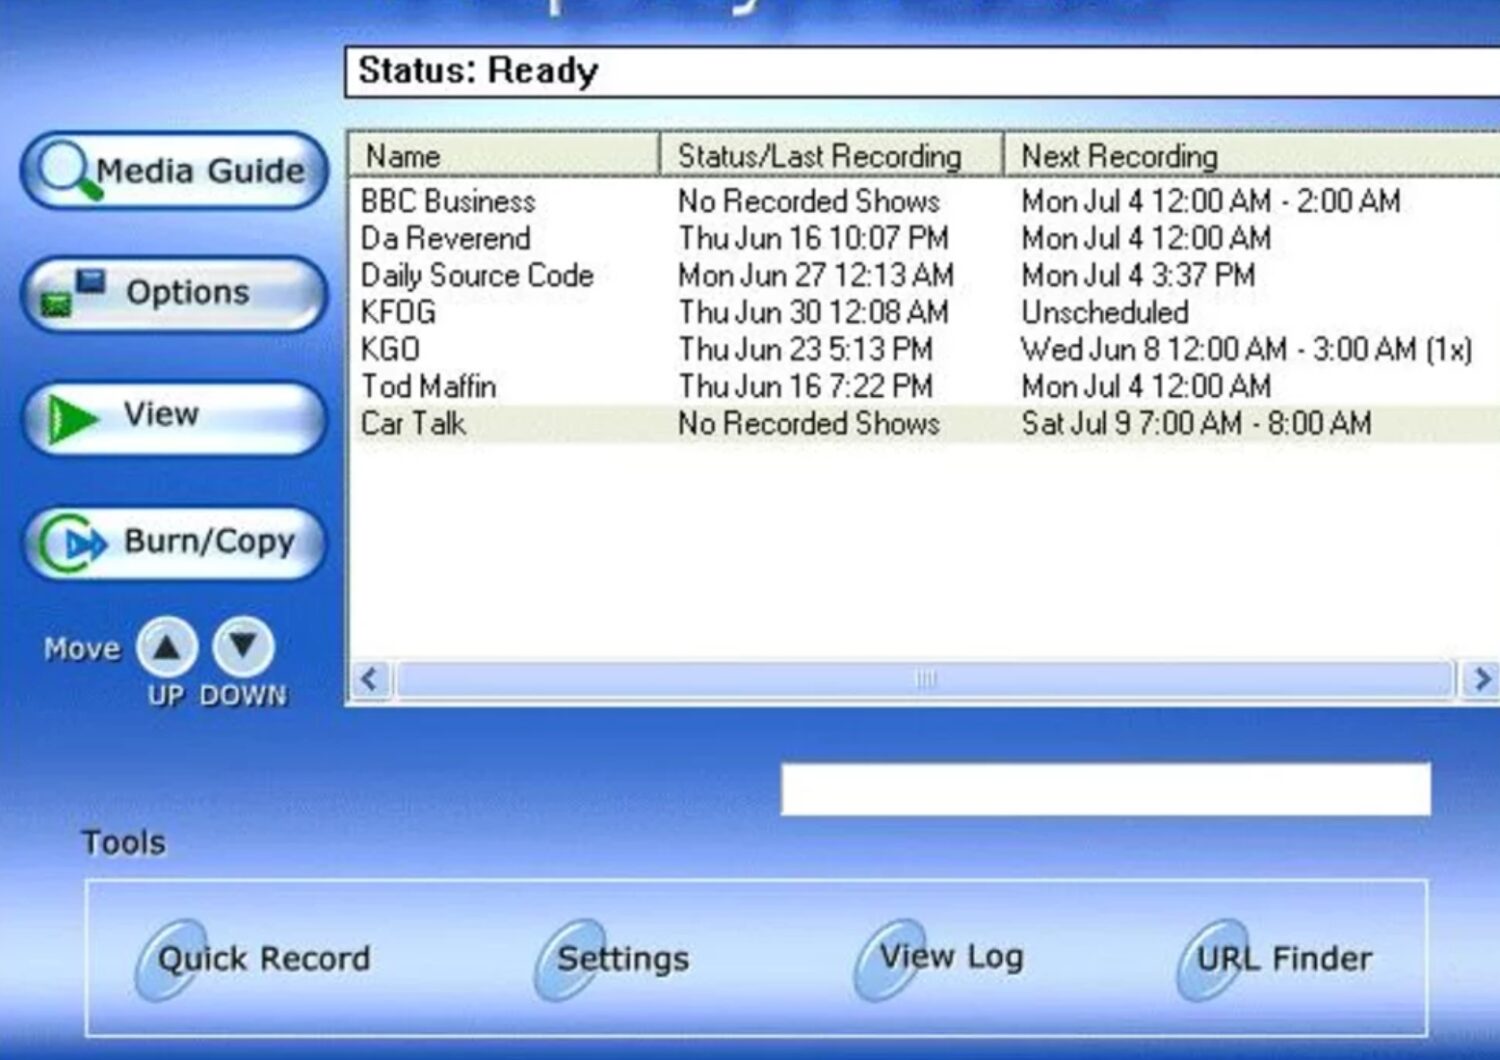Open the Media Guide magnifier button

coord(174,171)
